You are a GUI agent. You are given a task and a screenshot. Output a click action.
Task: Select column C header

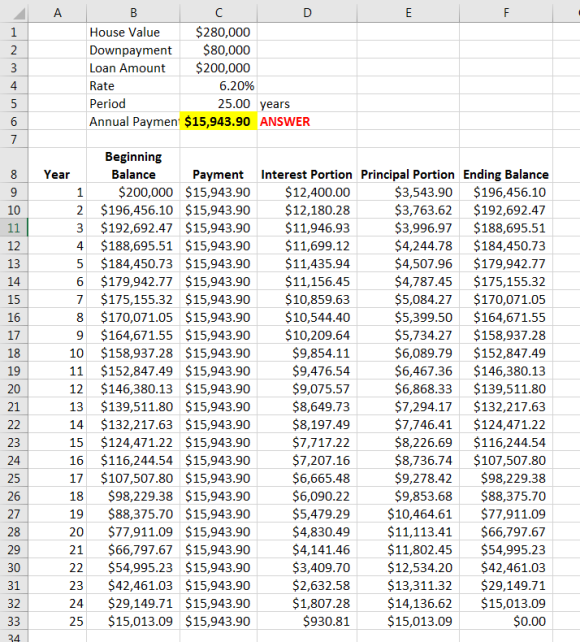(219, 13)
